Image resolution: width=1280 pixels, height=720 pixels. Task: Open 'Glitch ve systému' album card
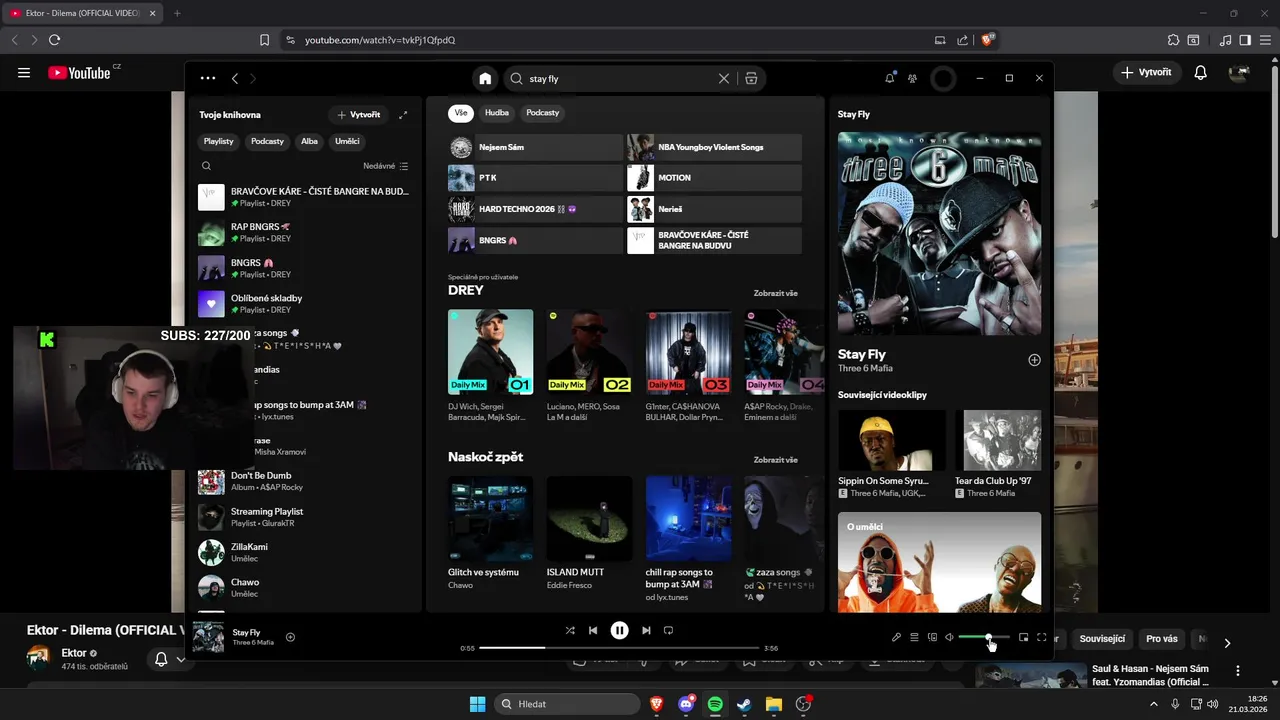(491, 533)
